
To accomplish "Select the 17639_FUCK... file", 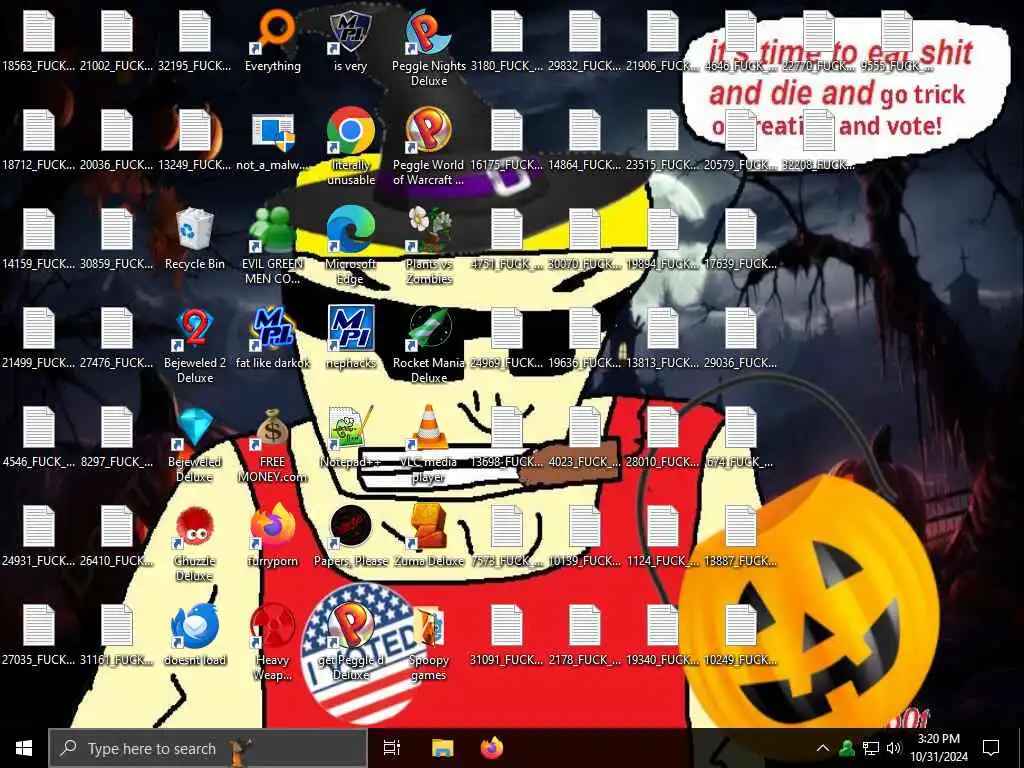I will 741,239.
